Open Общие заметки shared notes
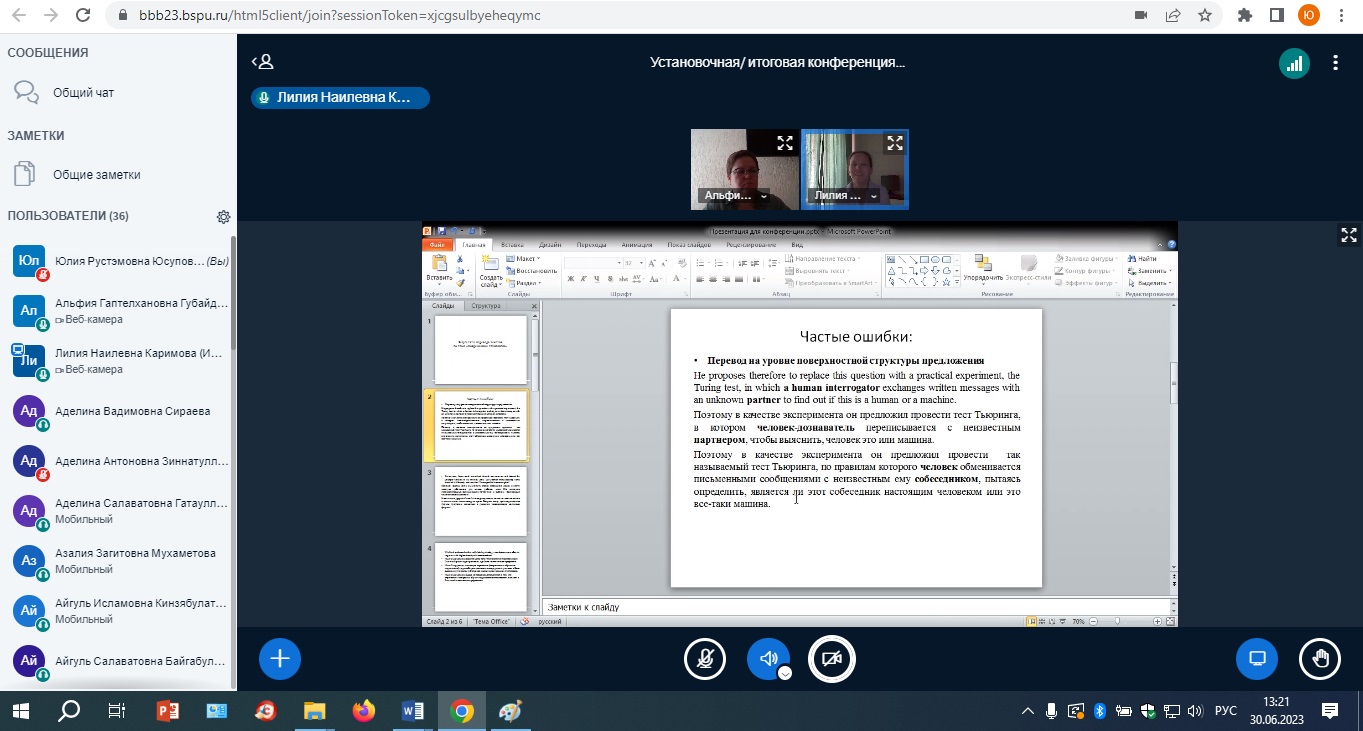This screenshot has height=731, width=1363. point(96,175)
